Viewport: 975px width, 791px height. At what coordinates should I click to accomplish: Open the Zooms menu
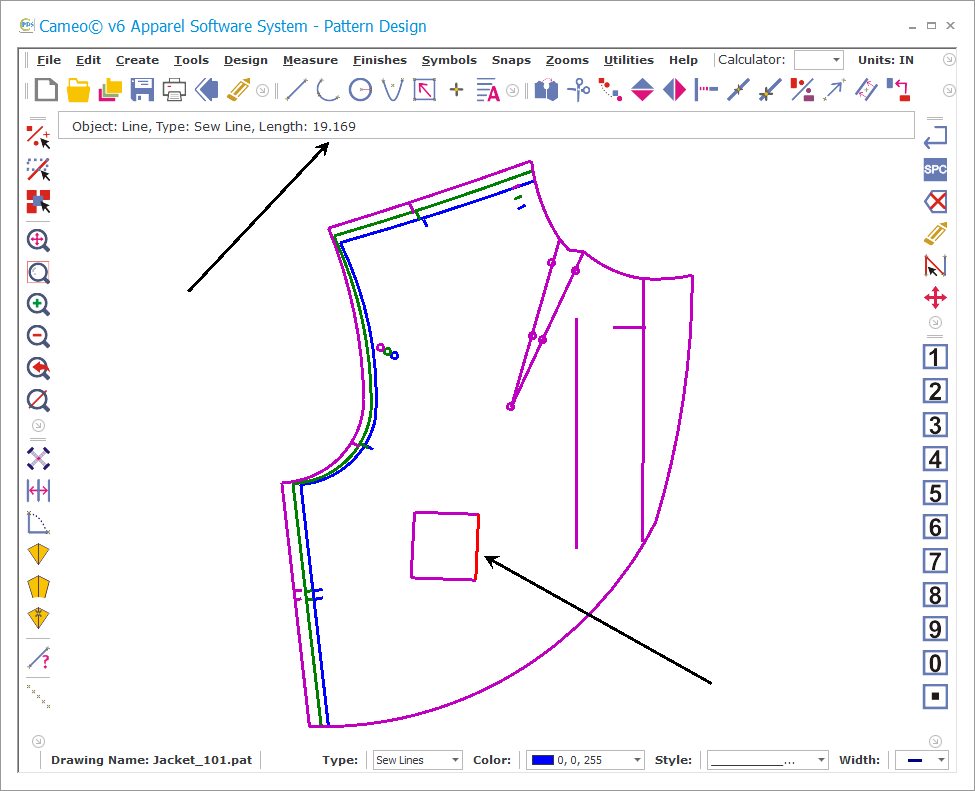pyautogui.click(x=567, y=60)
